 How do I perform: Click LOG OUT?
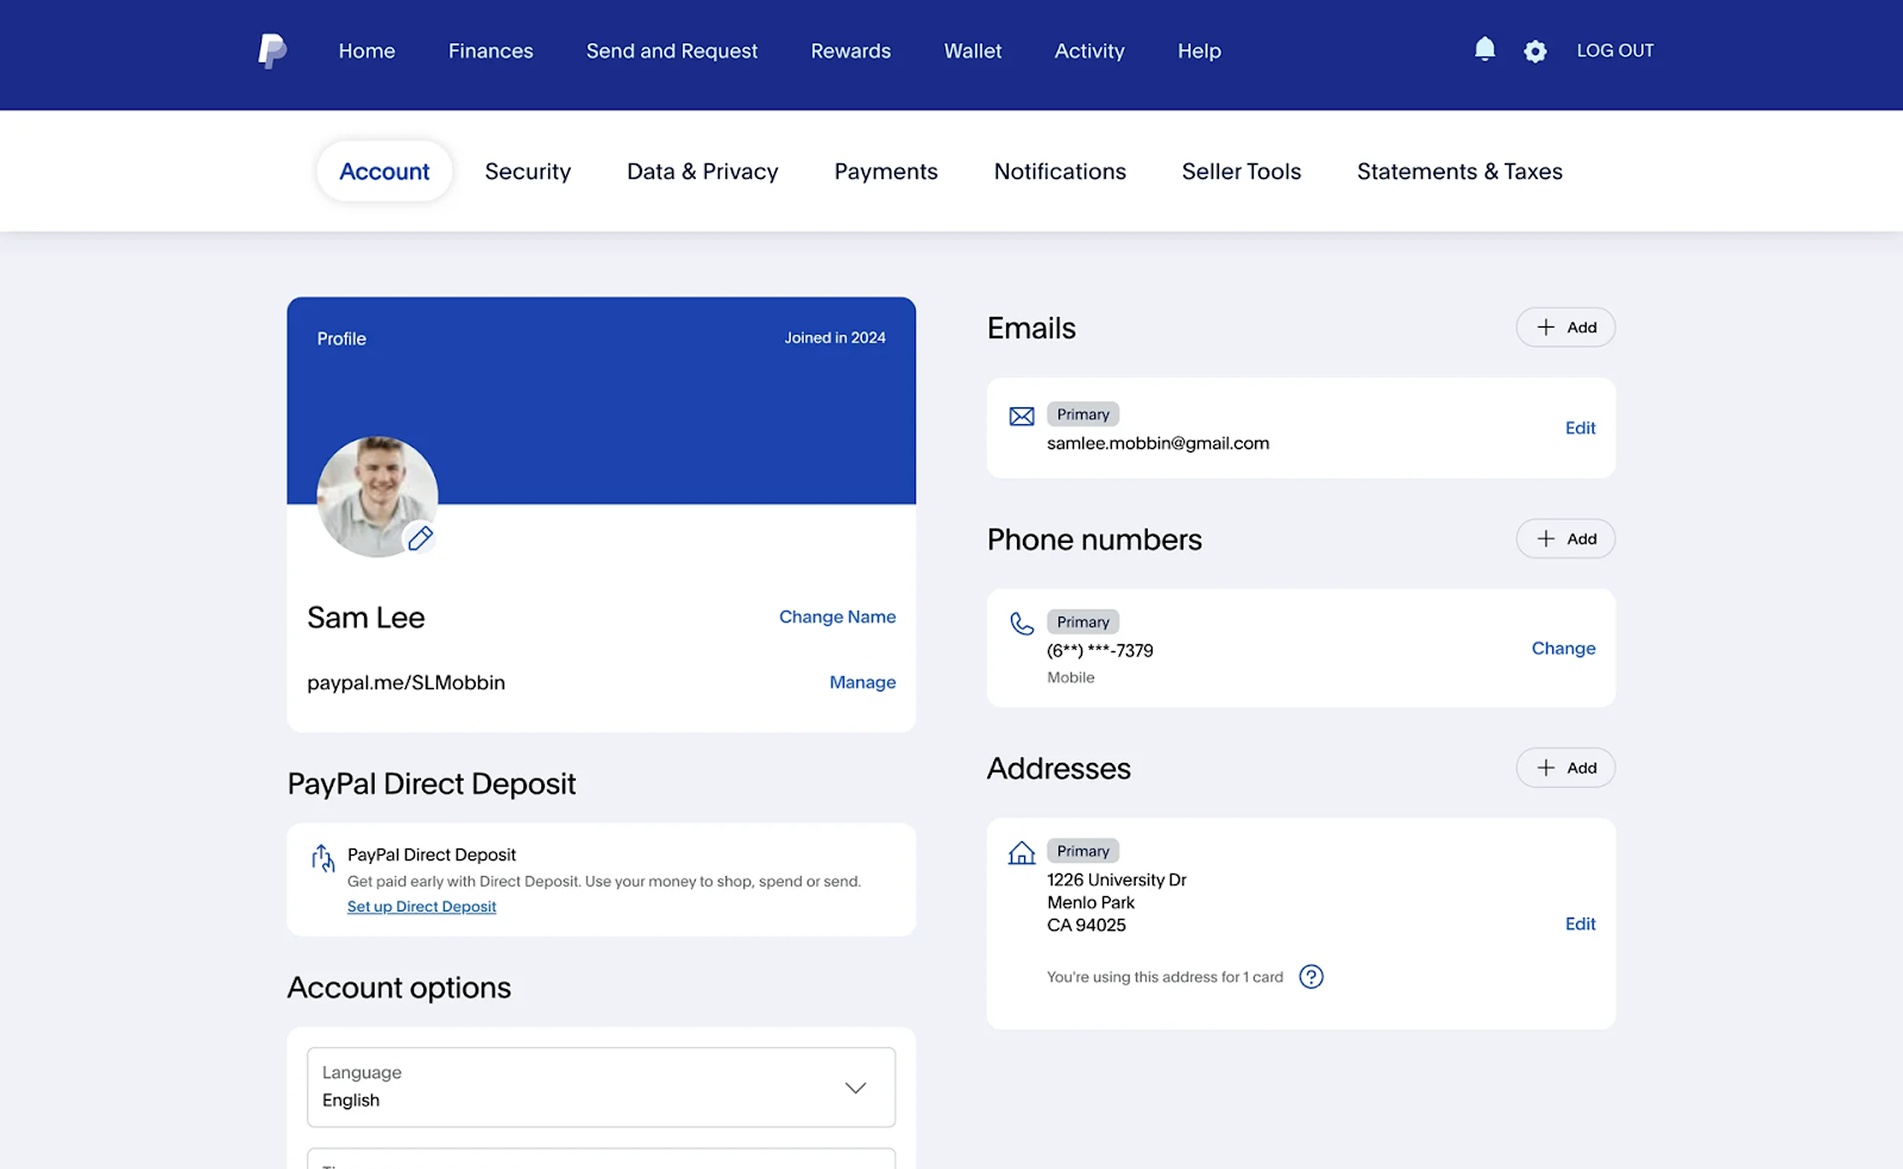(x=1614, y=51)
